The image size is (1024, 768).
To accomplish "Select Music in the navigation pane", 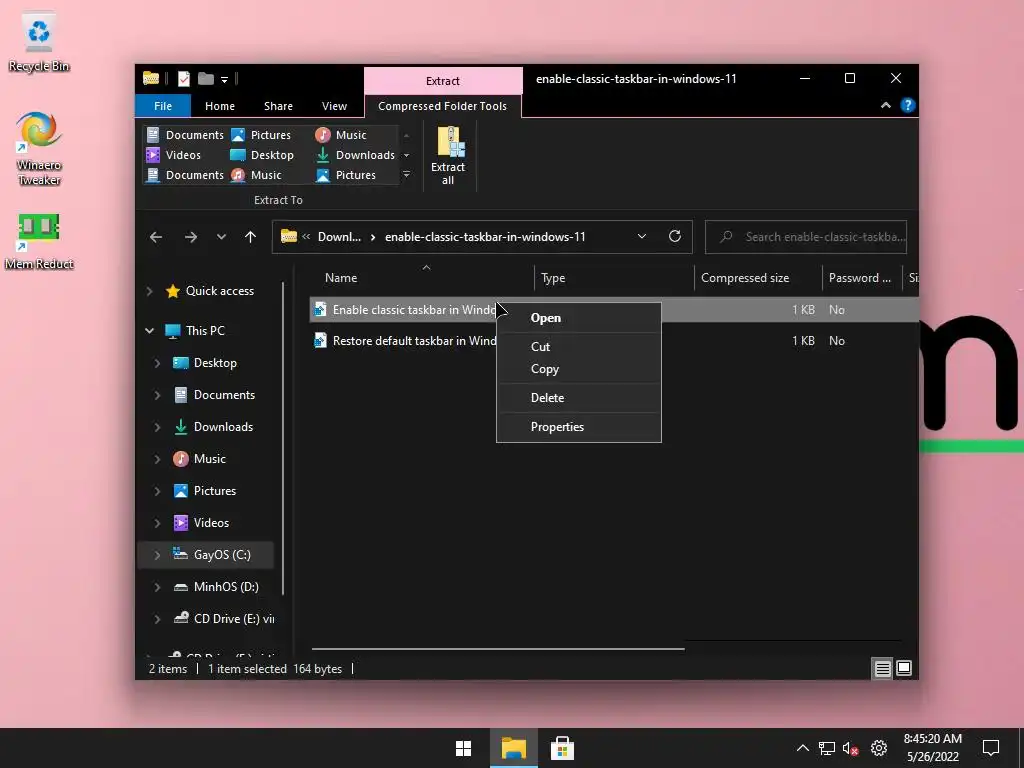I will coord(209,459).
